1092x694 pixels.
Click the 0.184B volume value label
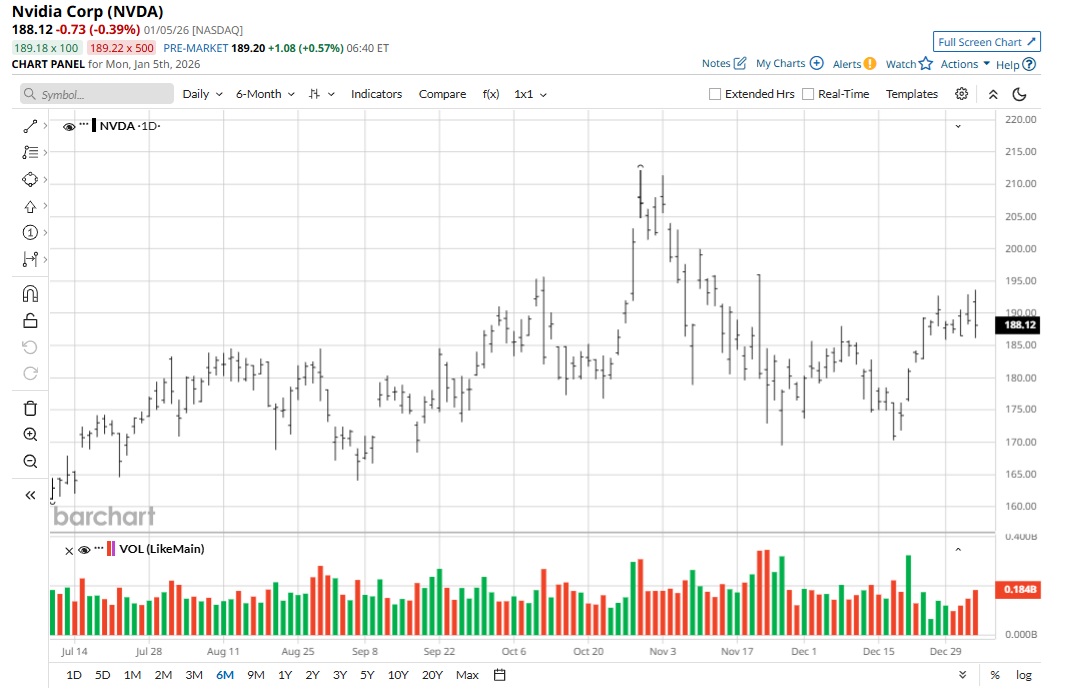[1018, 590]
